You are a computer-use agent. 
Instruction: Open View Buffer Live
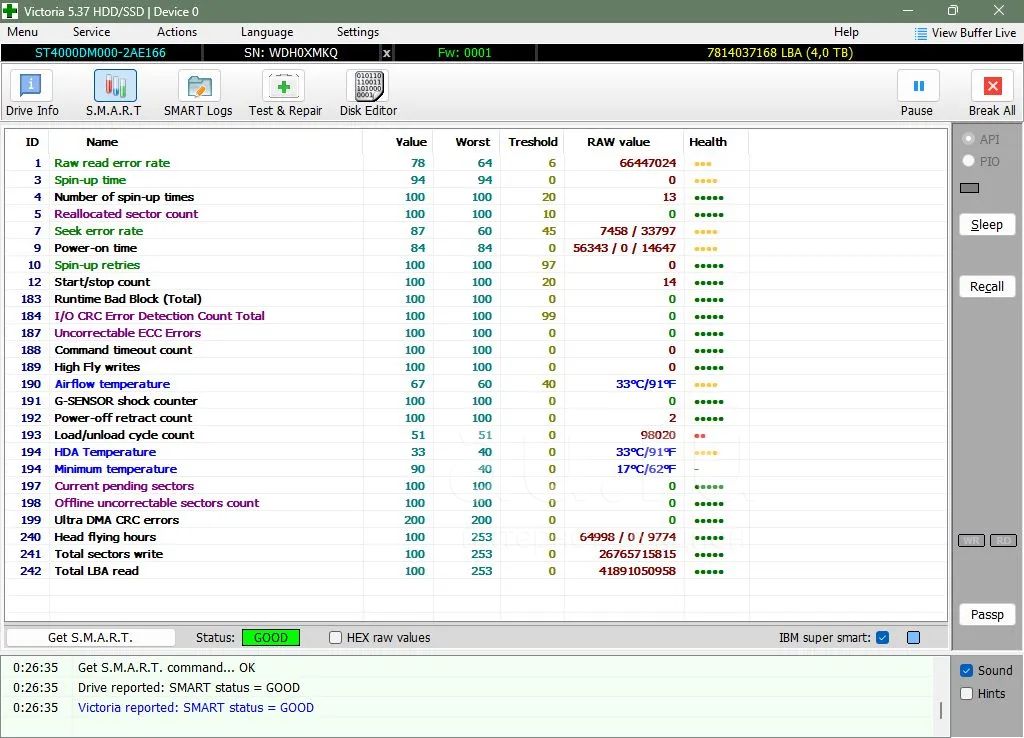click(x=965, y=33)
